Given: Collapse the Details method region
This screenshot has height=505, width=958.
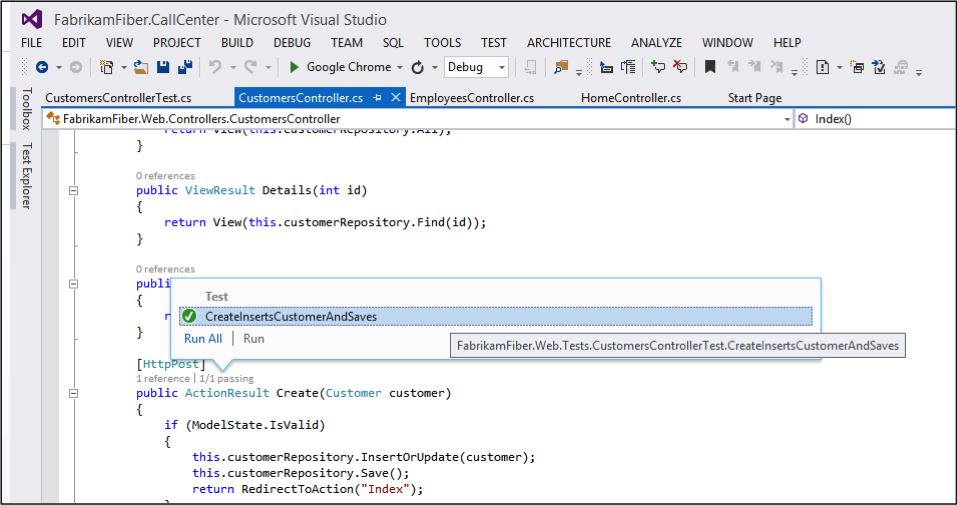Looking at the screenshot, I should [73, 191].
